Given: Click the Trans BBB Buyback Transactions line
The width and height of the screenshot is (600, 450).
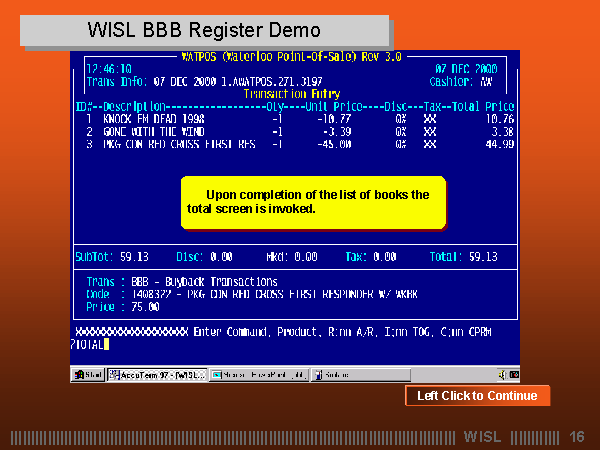Looking at the screenshot, I should (182, 282).
